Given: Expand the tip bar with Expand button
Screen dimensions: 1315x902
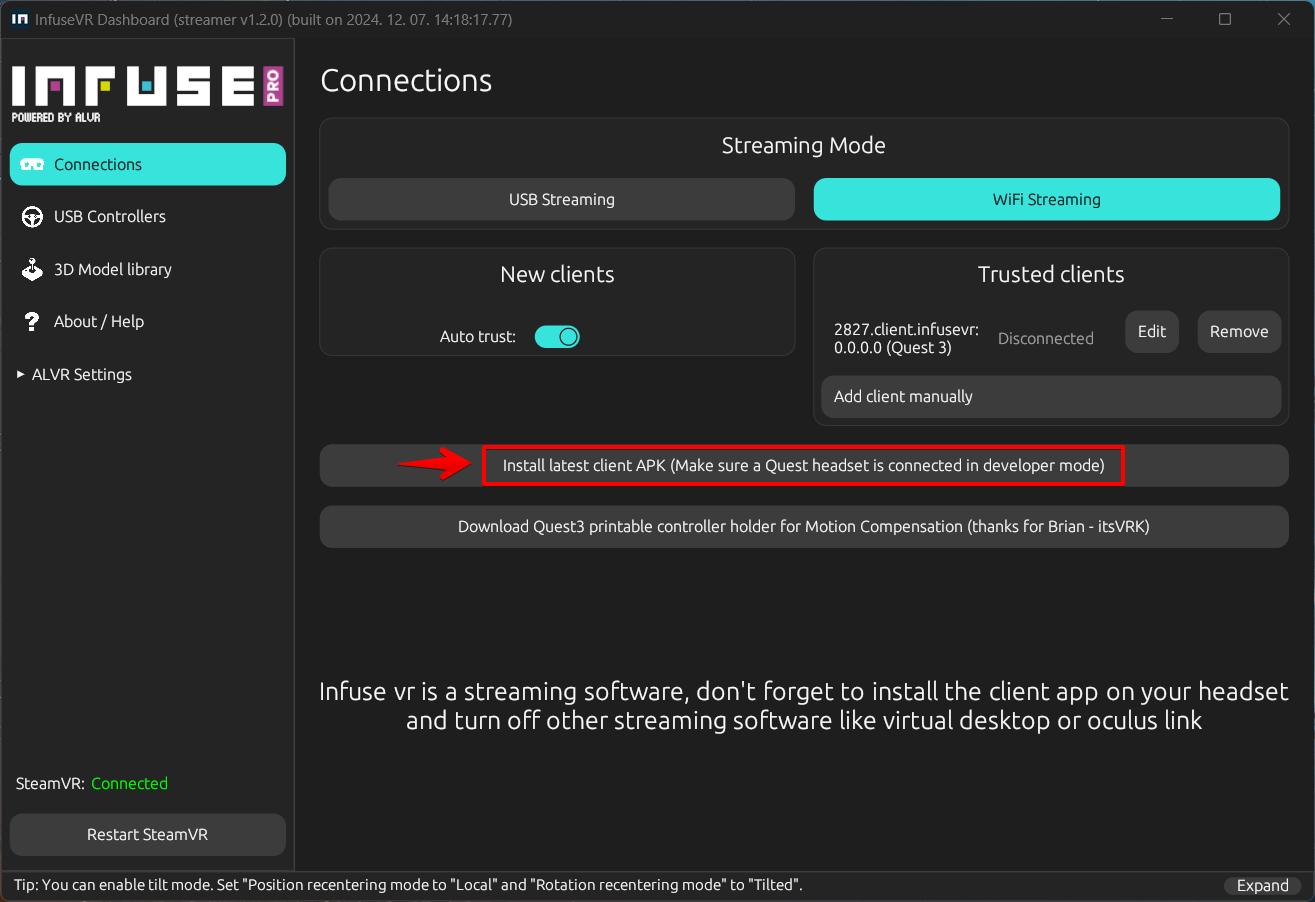Looking at the screenshot, I should pyautogui.click(x=1262, y=885).
